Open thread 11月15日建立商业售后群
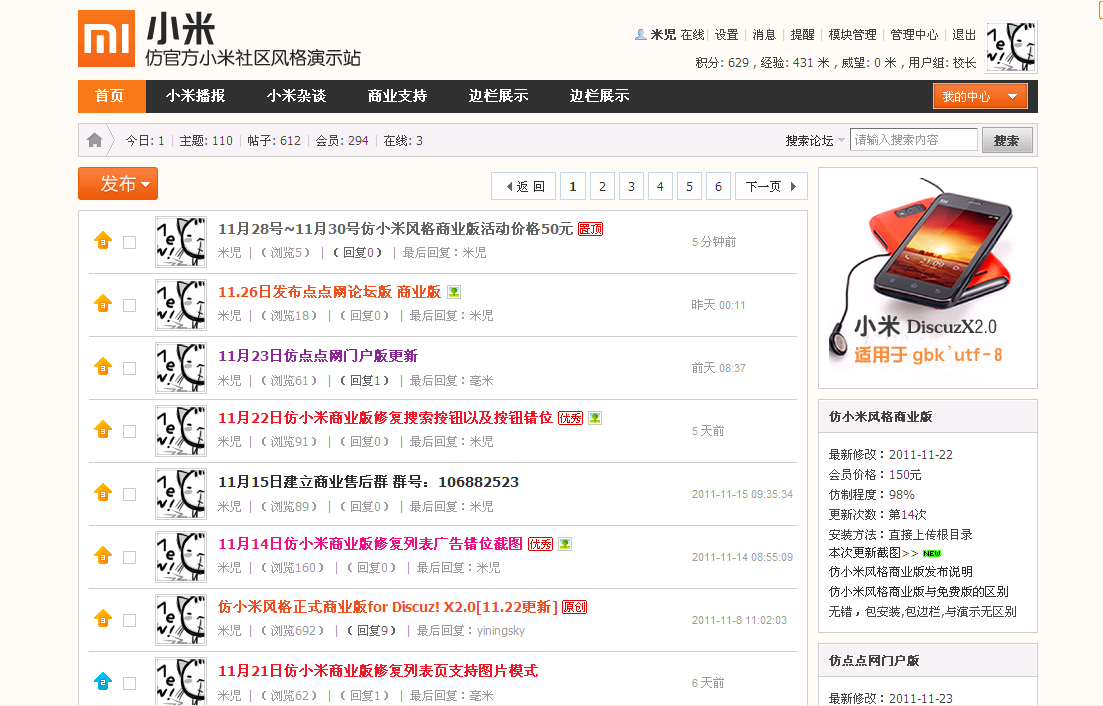1103x706 pixels. pos(369,482)
